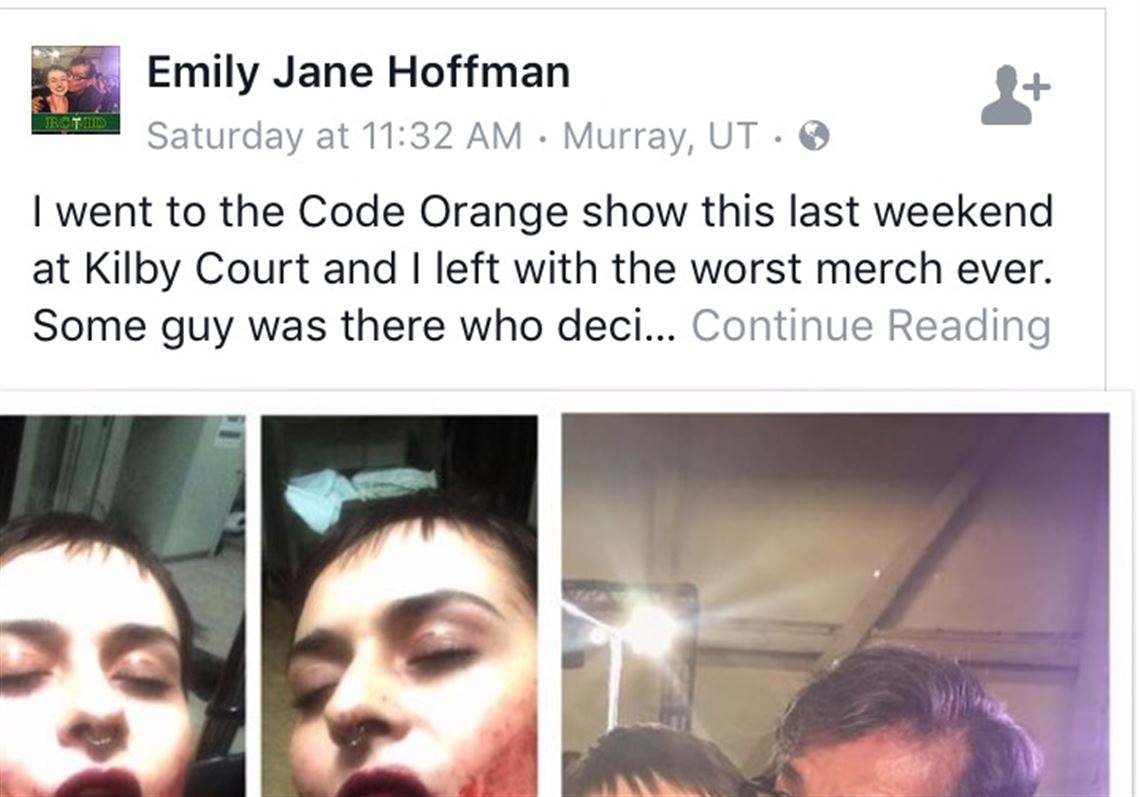The width and height of the screenshot is (1140, 797).
Task: Open the middle selfie photo with towel
Action: click(399, 606)
